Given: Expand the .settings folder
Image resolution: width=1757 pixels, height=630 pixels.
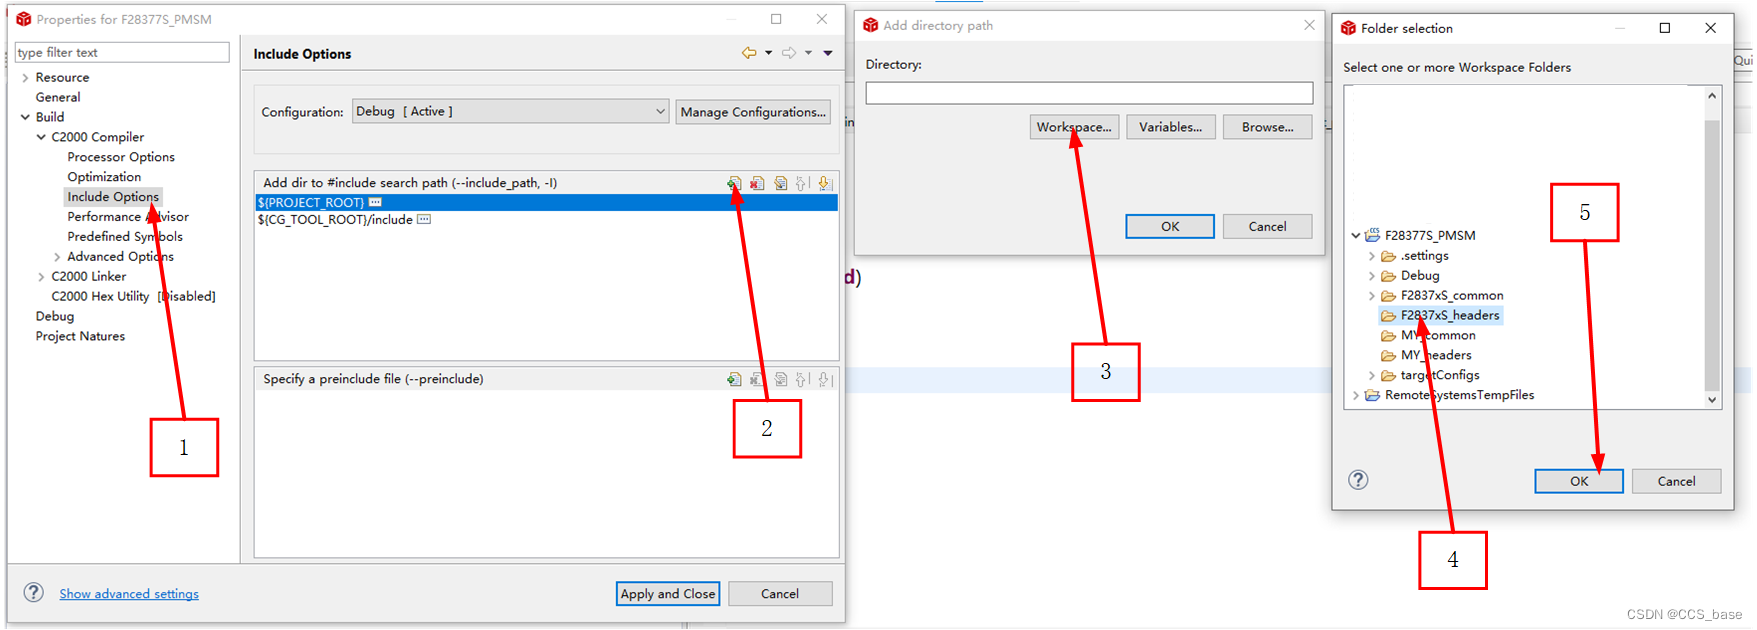Looking at the screenshot, I should [x=1372, y=256].
